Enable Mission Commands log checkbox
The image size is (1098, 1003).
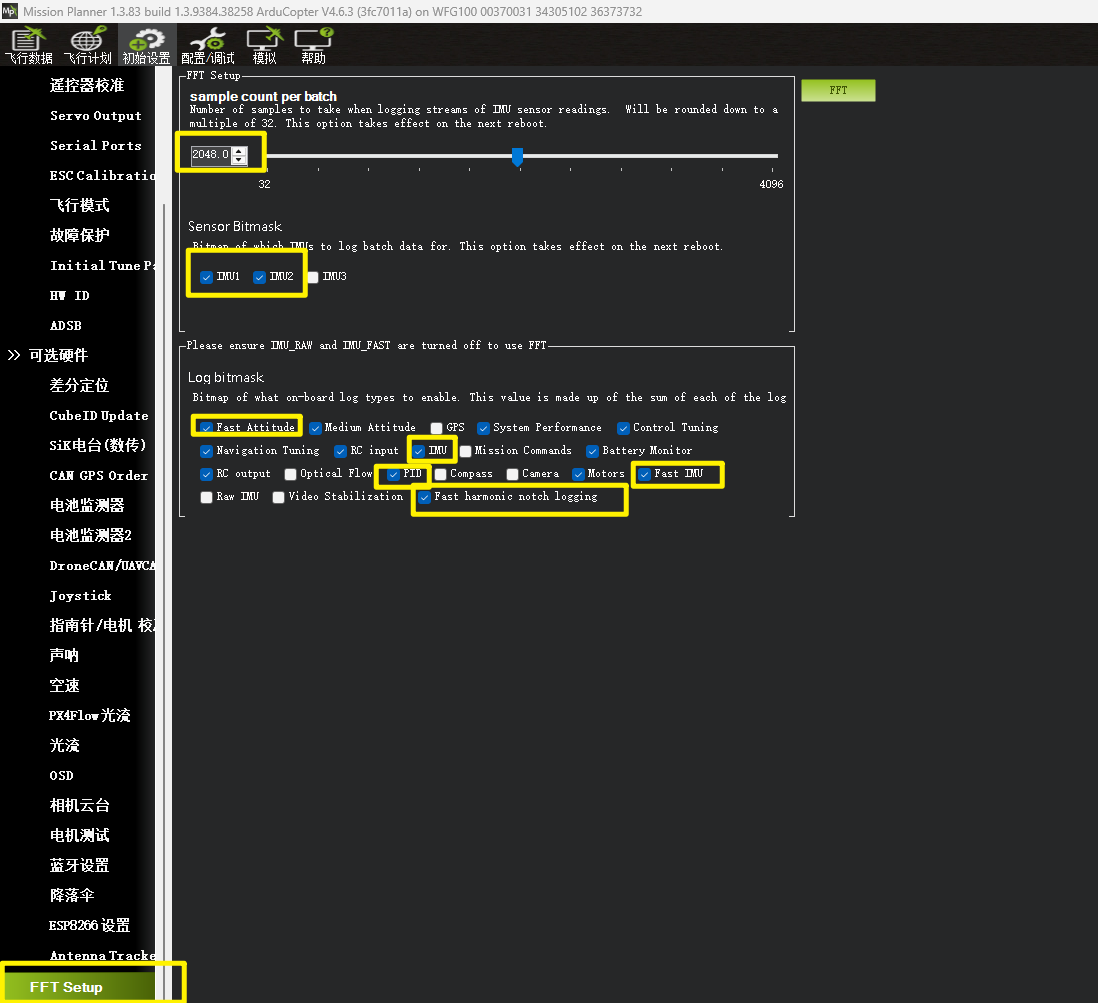[x=465, y=451]
